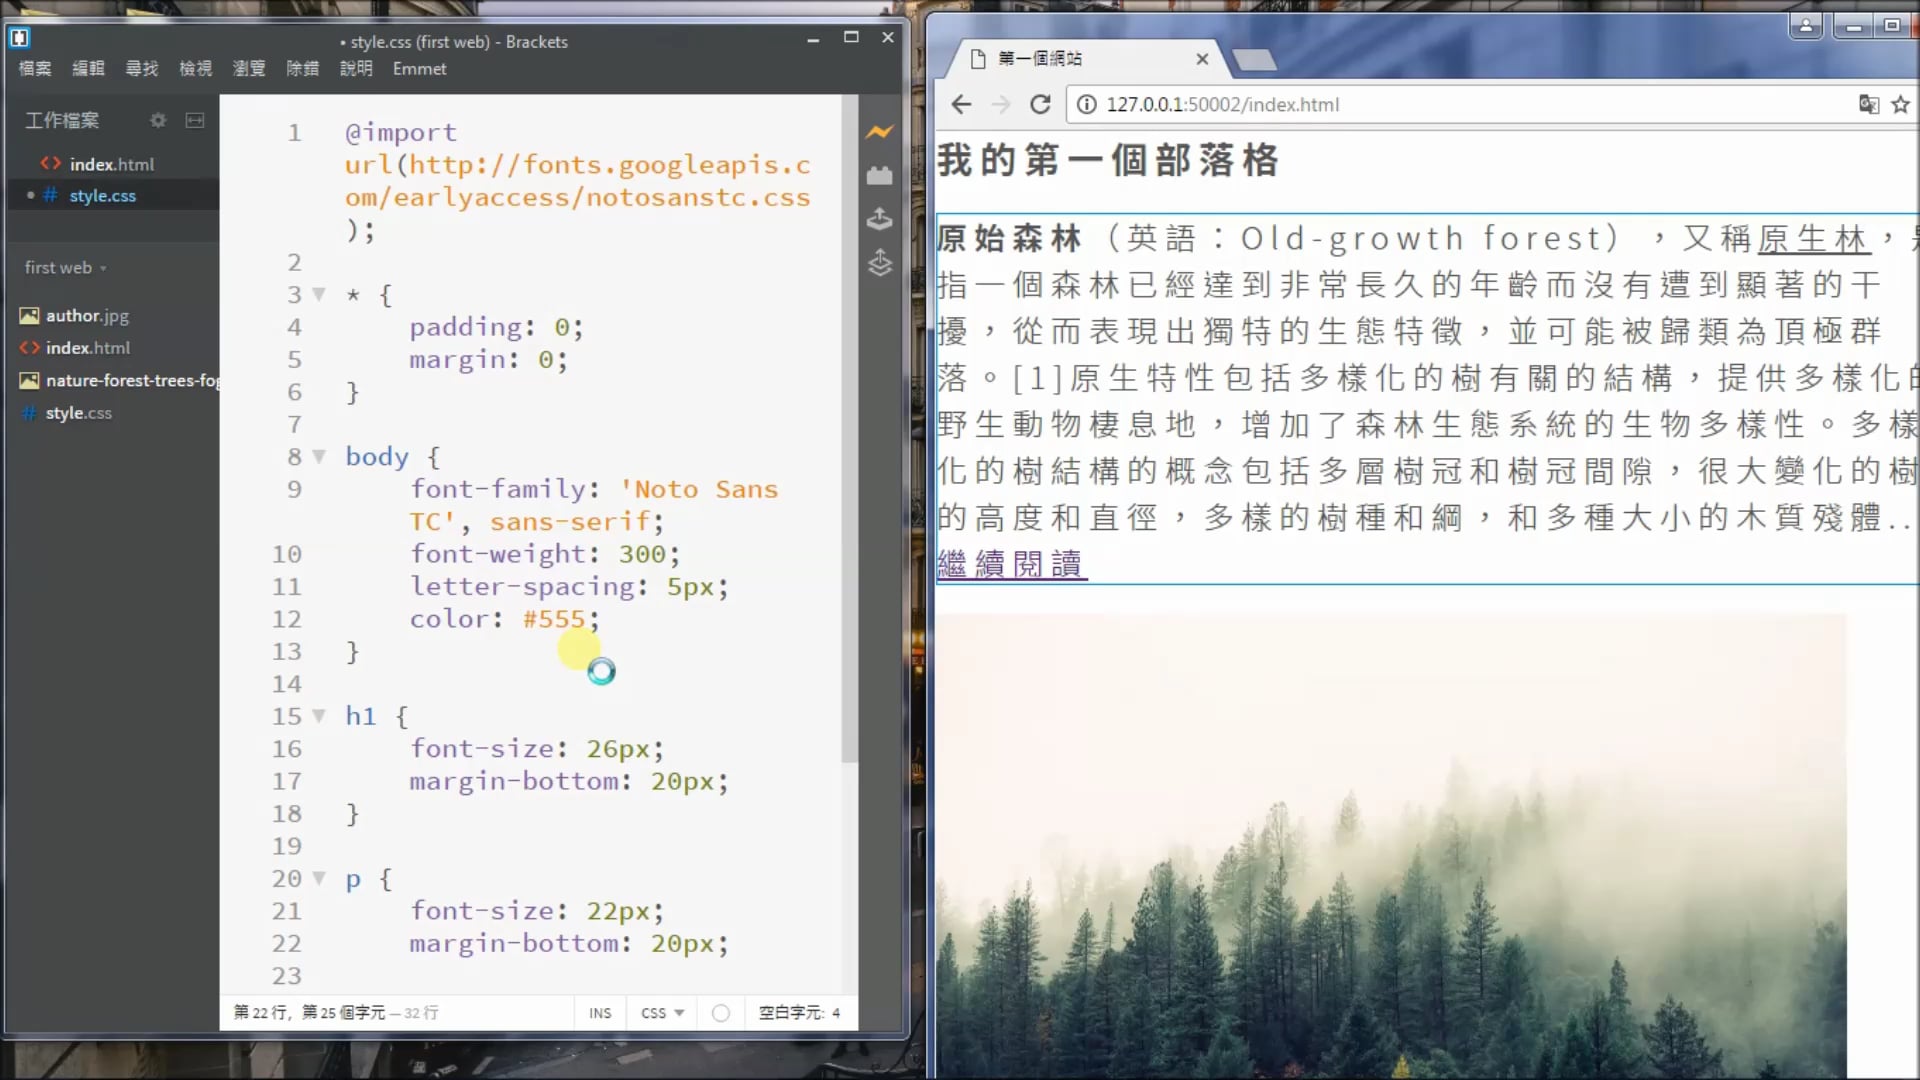Reload the browser page
Viewport: 1920px width, 1080px height.
click(x=1040, y=104)
